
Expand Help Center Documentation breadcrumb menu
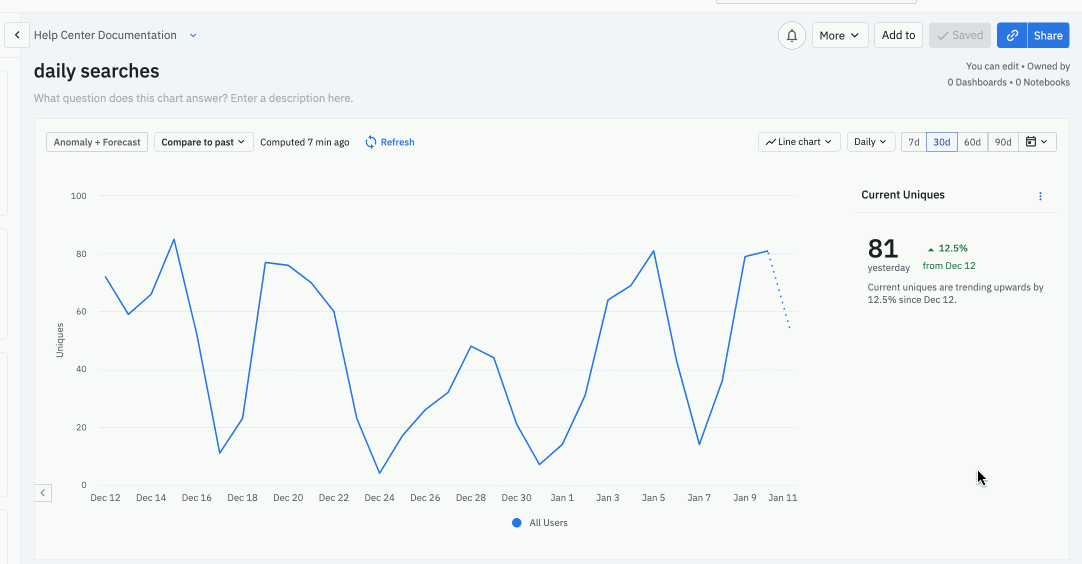click(193, 35)
